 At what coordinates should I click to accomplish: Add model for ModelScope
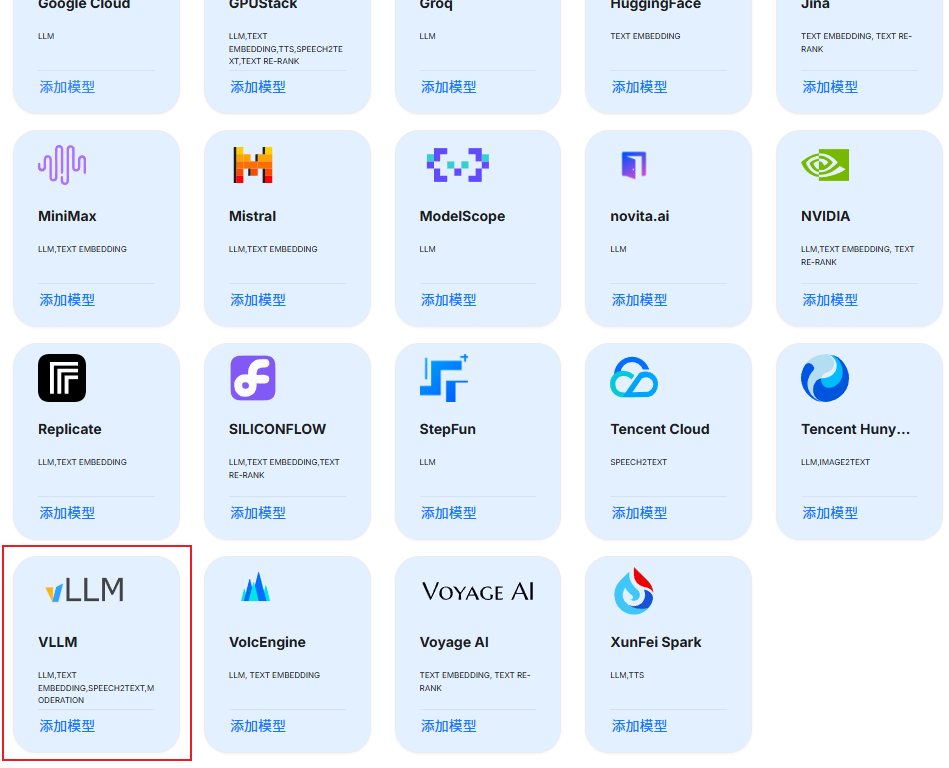[x=448, y=300]
